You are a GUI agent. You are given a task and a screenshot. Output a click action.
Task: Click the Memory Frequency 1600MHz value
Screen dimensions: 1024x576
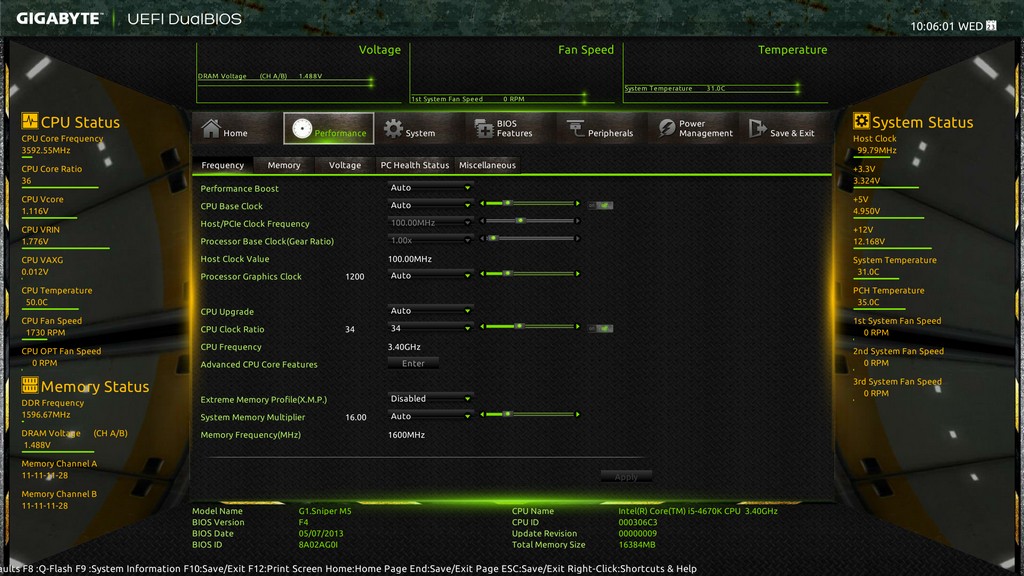tap(406, 434)
